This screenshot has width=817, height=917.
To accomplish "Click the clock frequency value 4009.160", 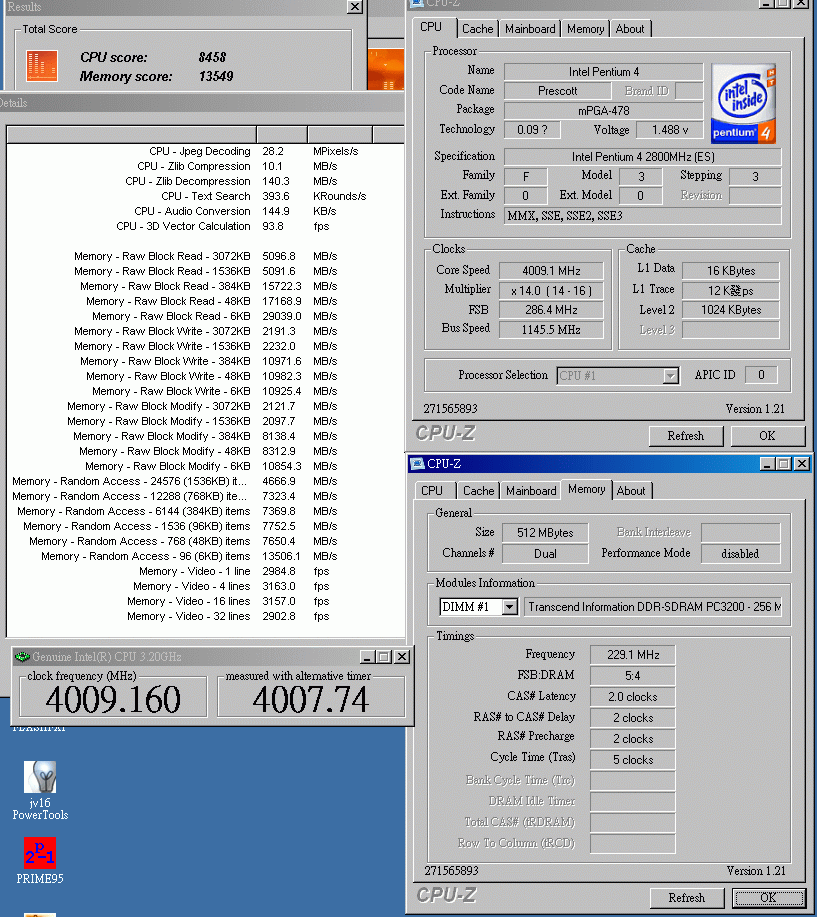I will click(x=113, y=699).
